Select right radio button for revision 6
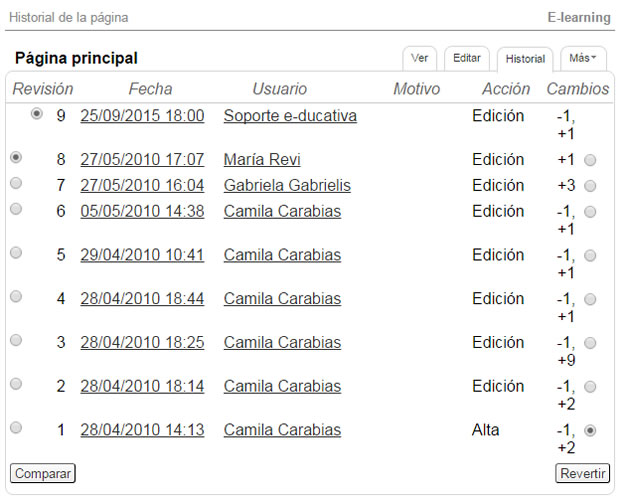 click(x=590, y=212)
